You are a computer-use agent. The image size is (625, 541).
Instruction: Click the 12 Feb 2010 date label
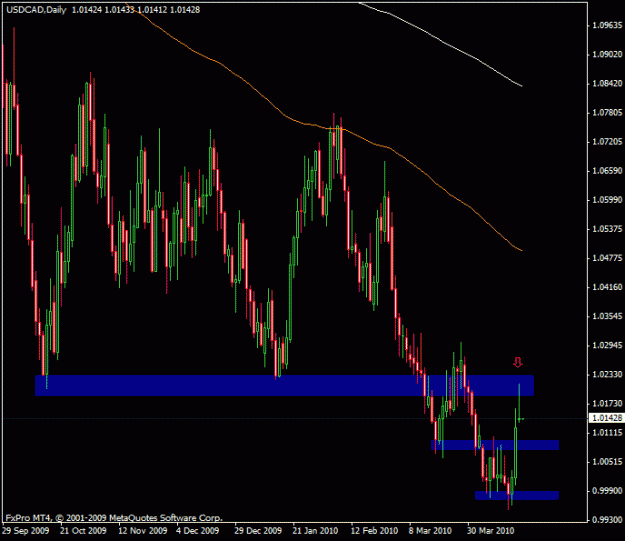(x=374, y=531)
